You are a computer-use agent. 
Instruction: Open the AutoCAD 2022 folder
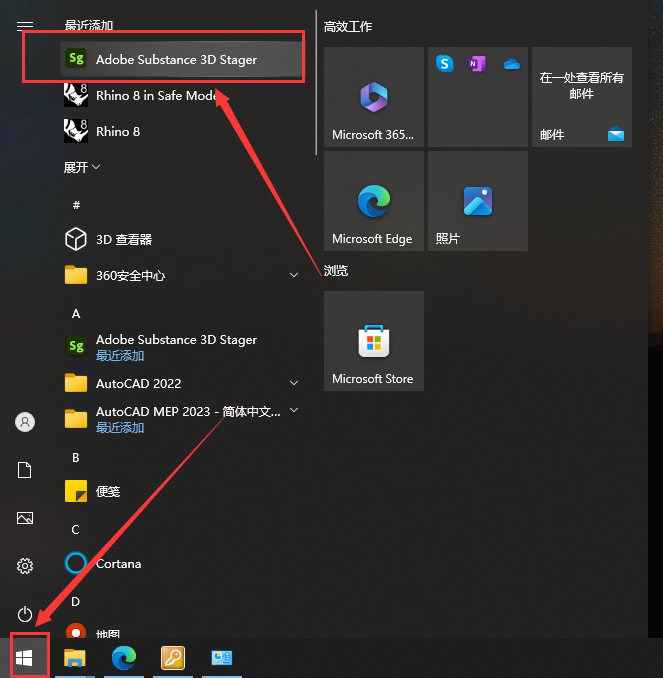pyautogui.click(x=181, y=383)
